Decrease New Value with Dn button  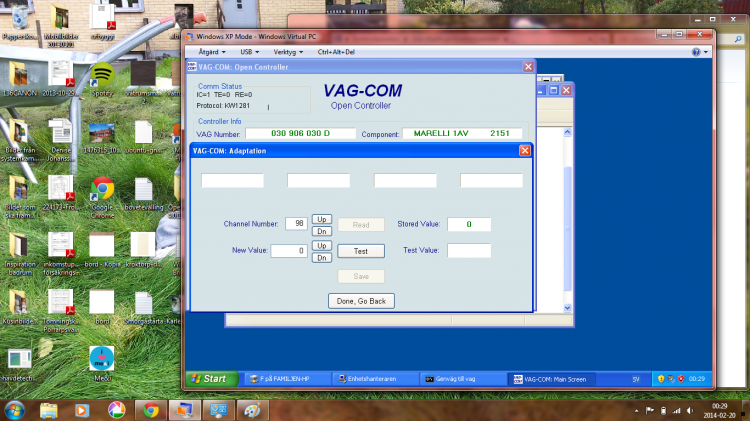pos(322,258)
